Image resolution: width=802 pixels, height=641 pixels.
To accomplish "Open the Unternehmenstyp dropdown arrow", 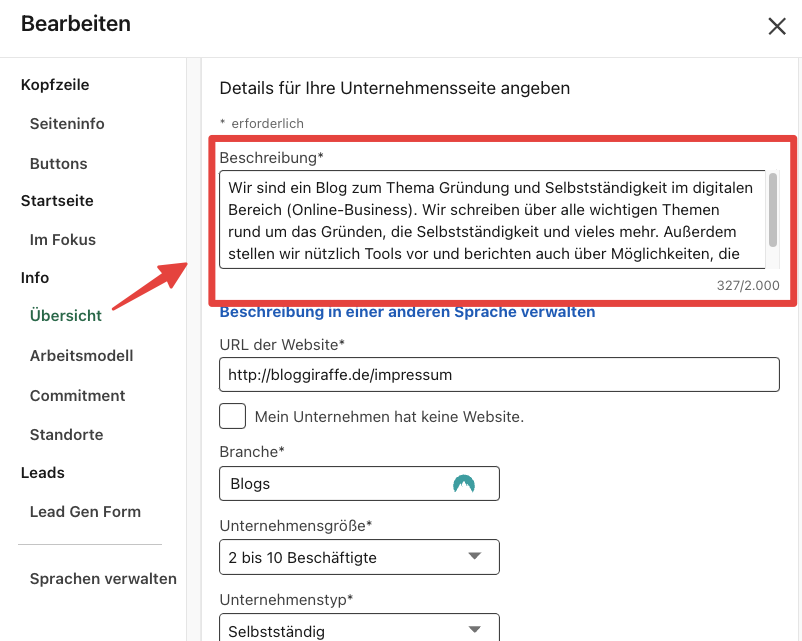I will [474, 630].
